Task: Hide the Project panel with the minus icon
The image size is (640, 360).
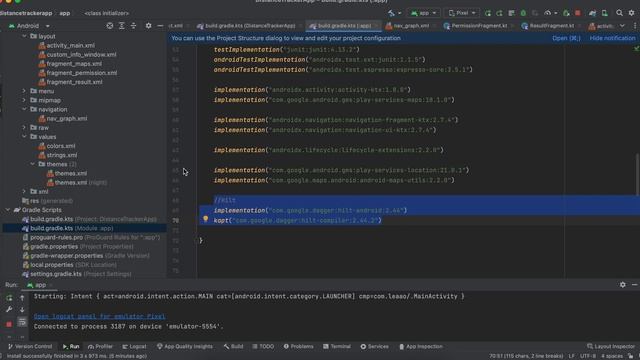Action: pyautogui.click(x=160, y=26)
